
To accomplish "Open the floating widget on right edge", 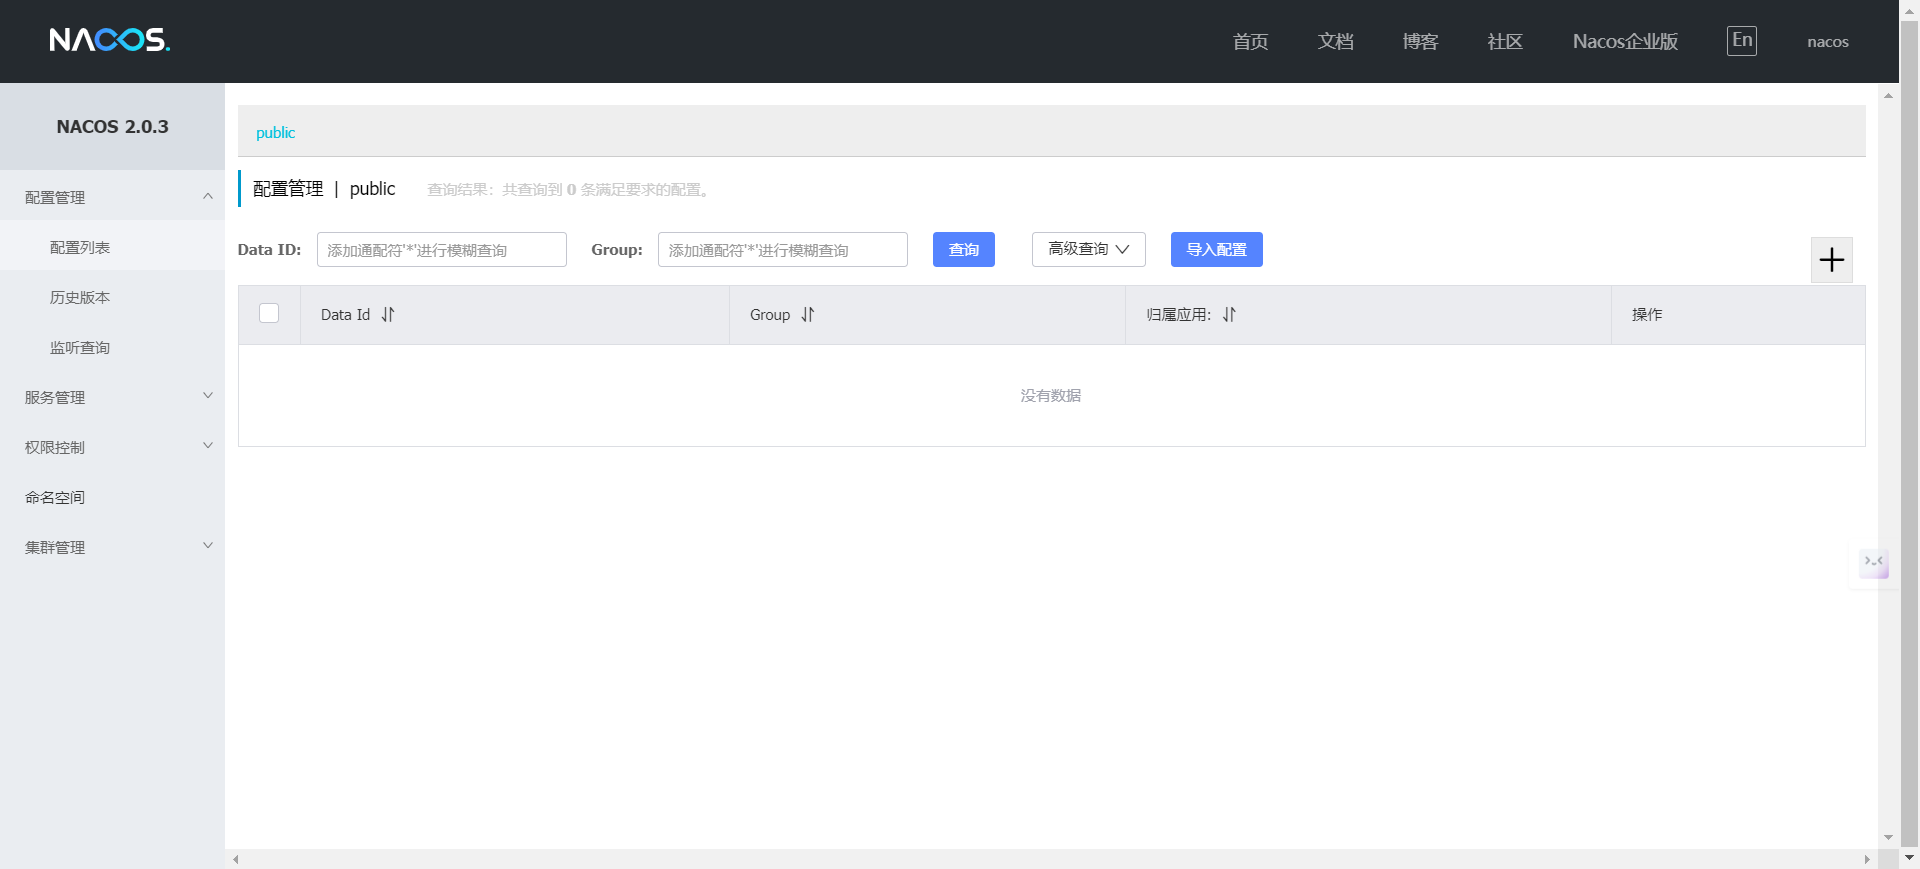I will coord(1873,563).
